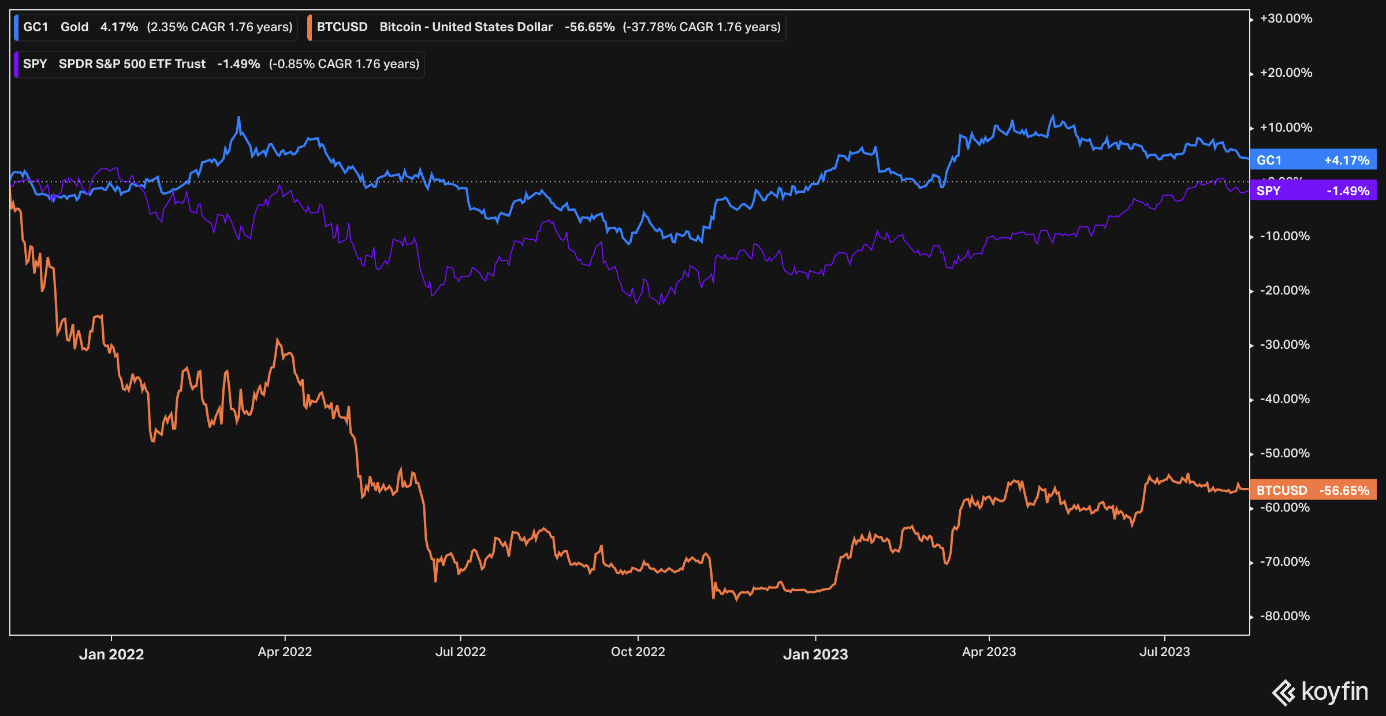Click the Koyfin logo icon

click(1284, 691)
